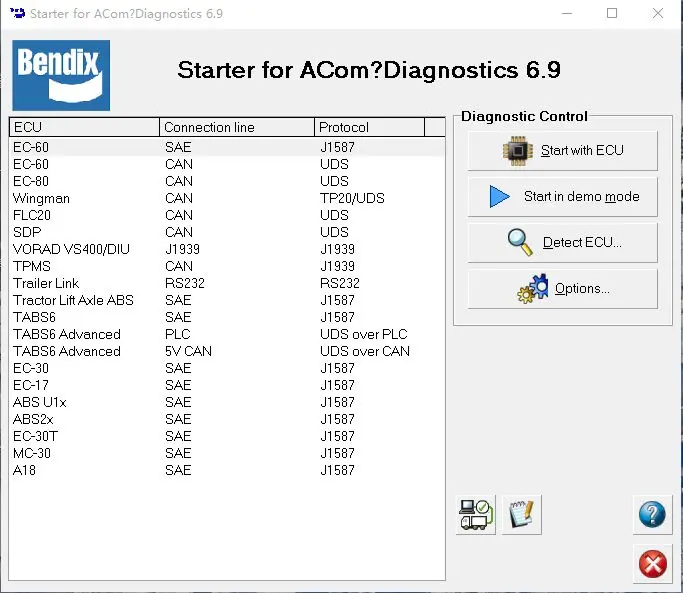Viewport: 683px width, 593px height.
Task: Click the Bendix logo image
Action: point(61,75)
